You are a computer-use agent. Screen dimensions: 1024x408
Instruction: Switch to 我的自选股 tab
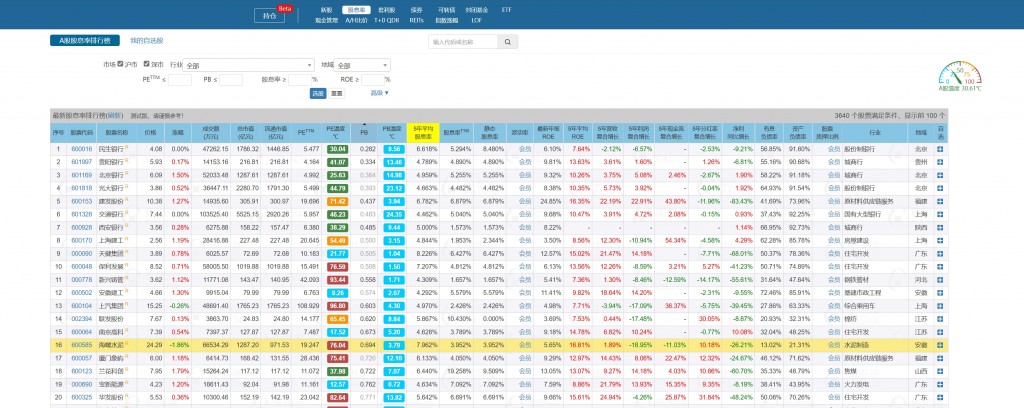click(145, 41)
